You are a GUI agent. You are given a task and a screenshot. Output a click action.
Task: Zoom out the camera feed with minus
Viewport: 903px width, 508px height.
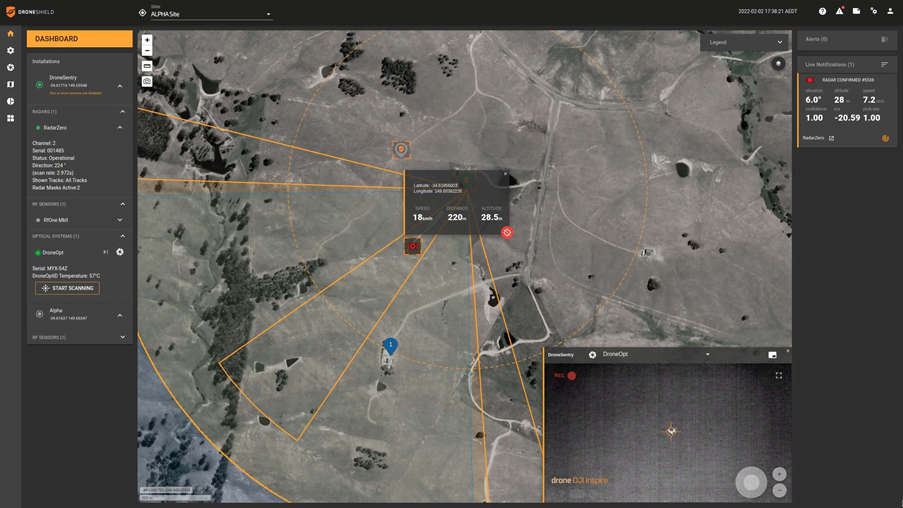[x=779, y=490]
